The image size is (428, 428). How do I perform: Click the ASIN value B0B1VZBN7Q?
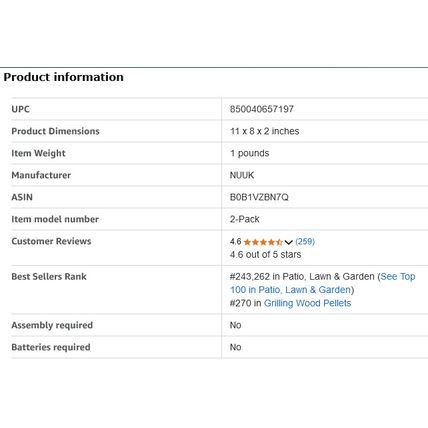click(x=259, y=197)
